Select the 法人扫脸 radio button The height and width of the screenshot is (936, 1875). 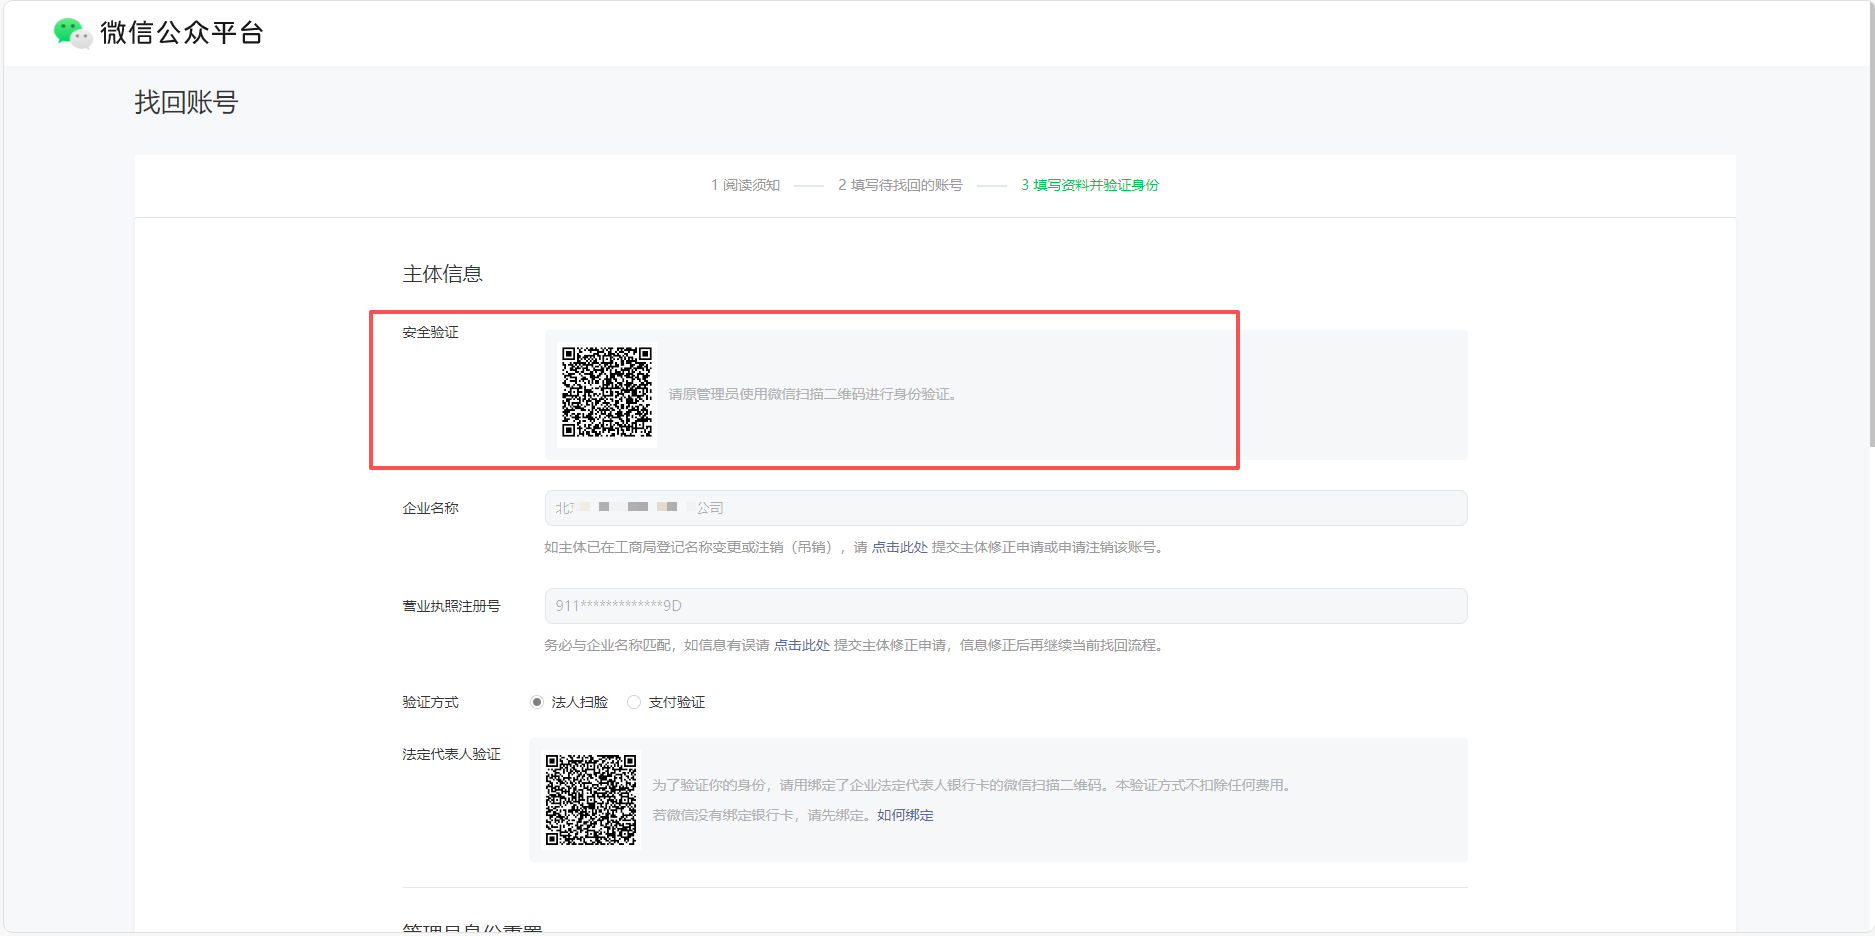[537, 702]
